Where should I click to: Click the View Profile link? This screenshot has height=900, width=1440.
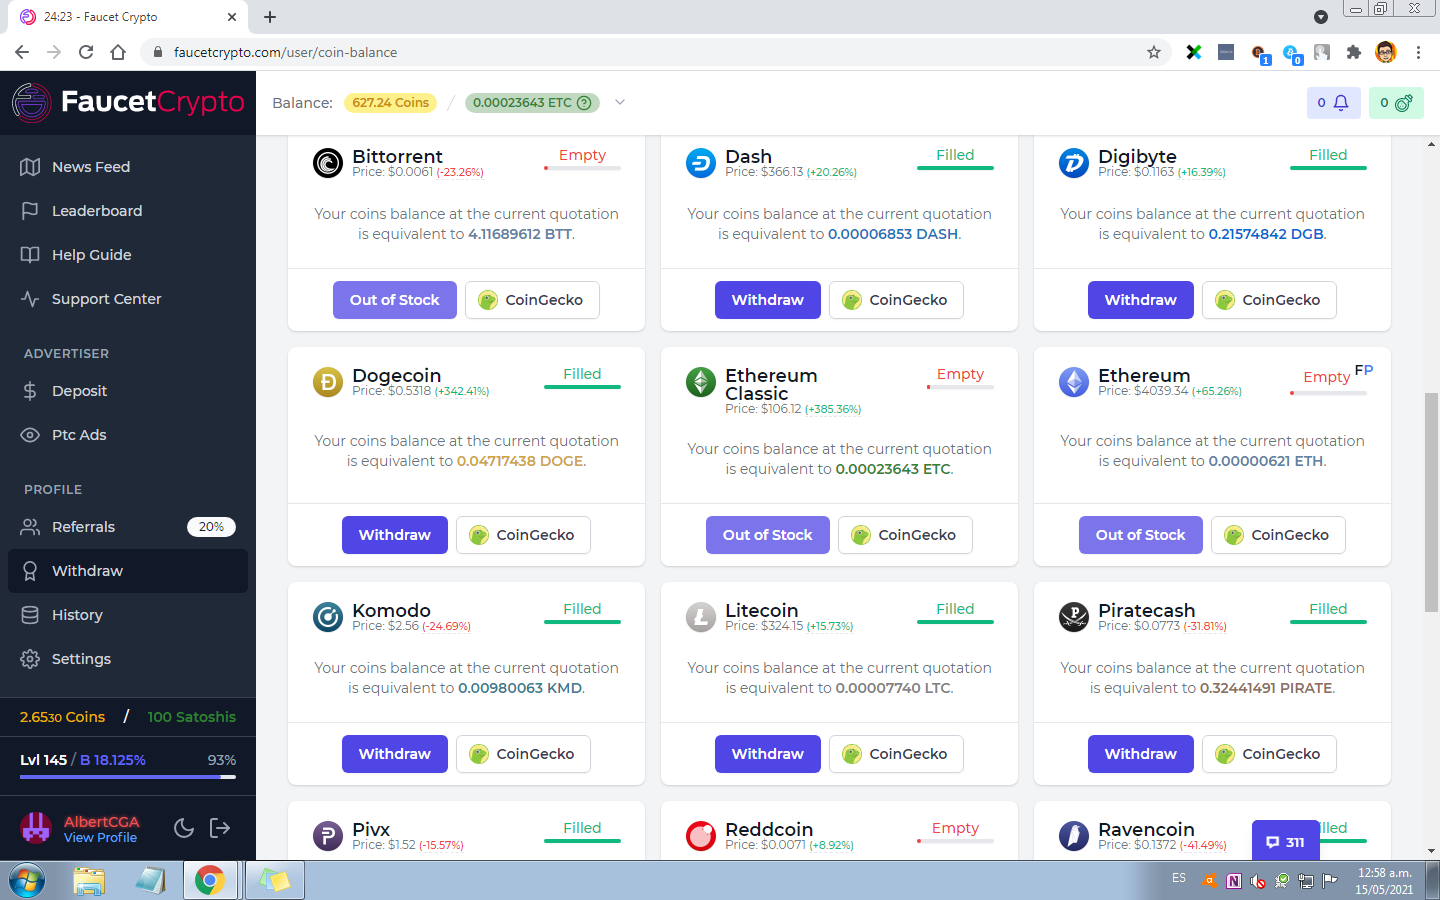click(100, 838)
